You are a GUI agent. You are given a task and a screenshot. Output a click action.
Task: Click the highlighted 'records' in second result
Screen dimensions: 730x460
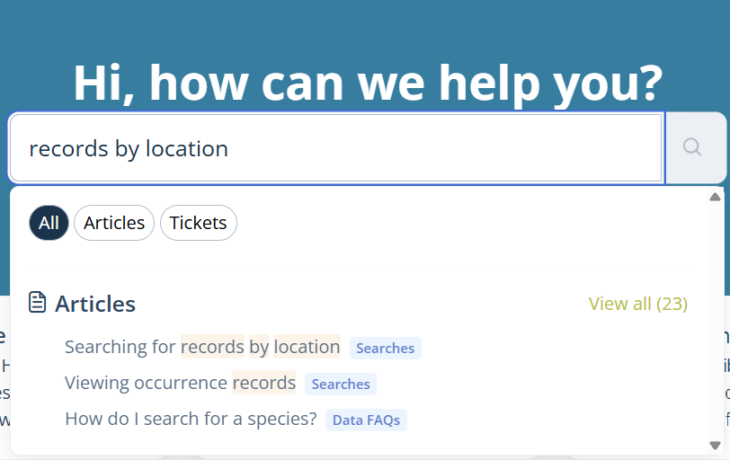tap(264, 383)
